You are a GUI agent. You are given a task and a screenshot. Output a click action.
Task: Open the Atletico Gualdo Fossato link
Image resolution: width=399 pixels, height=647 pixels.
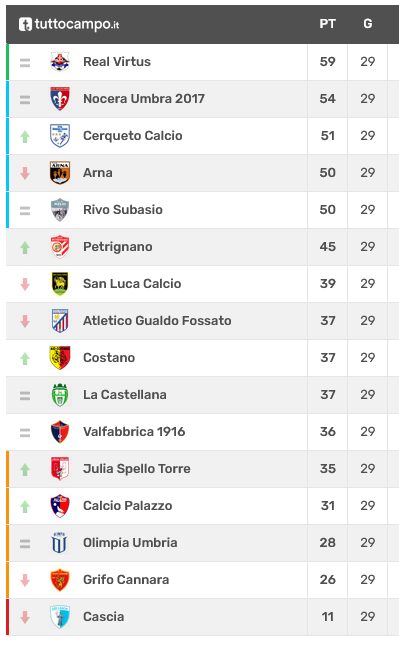(x=157, y=321)
